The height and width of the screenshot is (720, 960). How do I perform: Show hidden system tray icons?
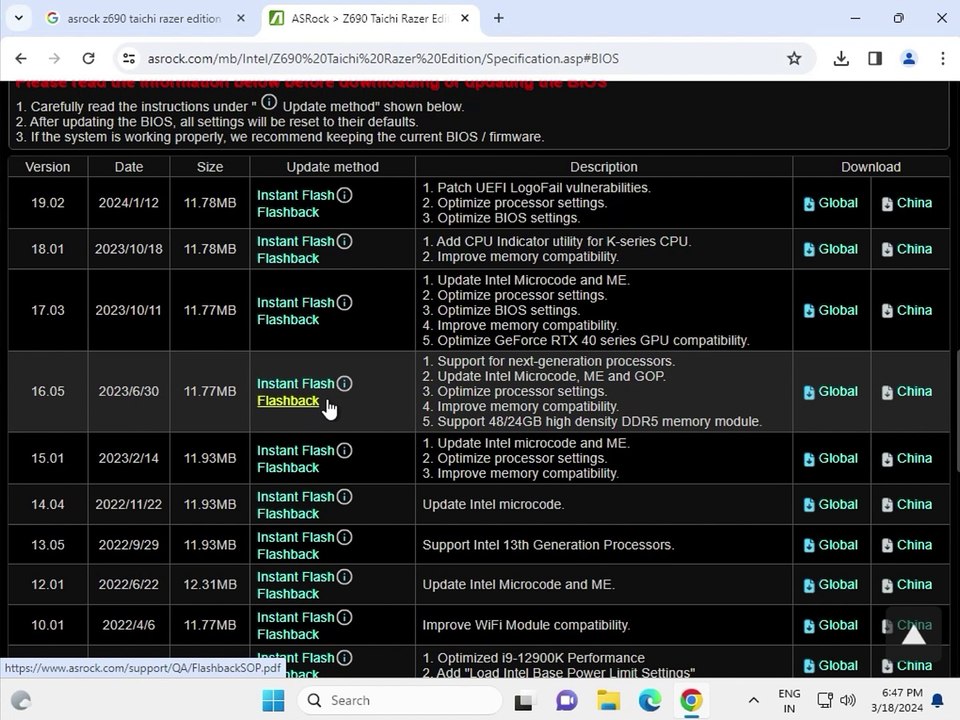click(754, 700)
